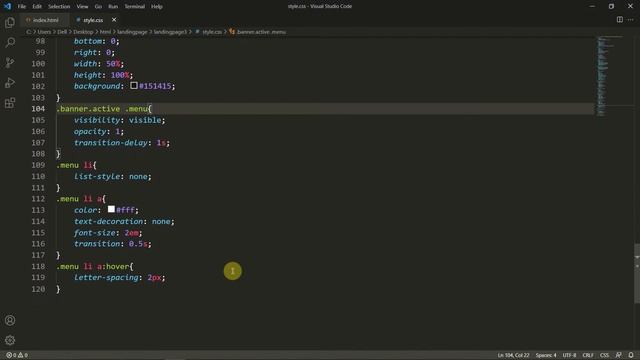Click the editor vertical scrollbar thumb
The image size is (640, 360).
pyautogui.click(x=637, y=273)
